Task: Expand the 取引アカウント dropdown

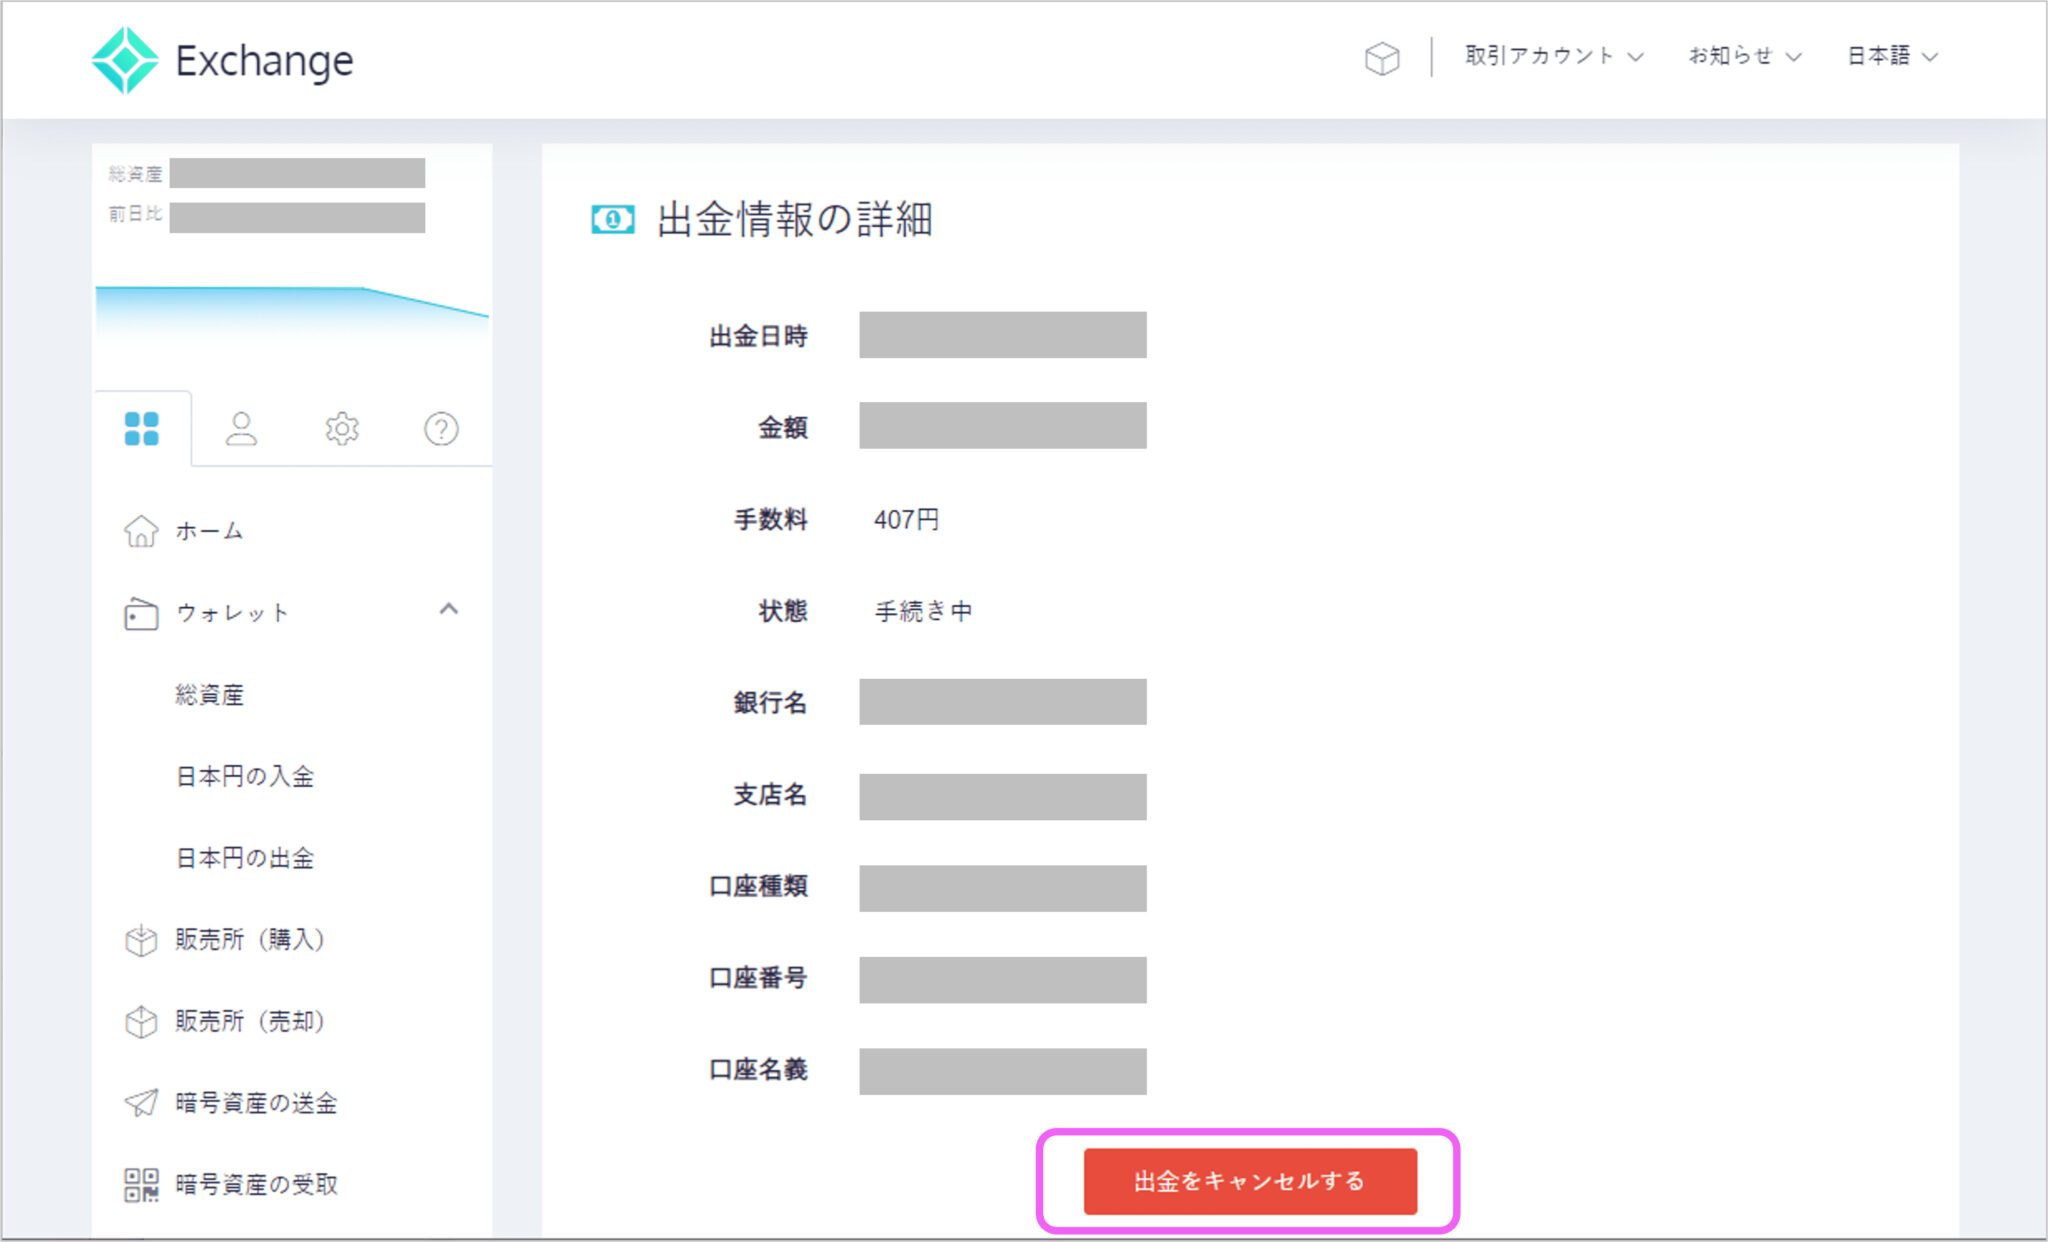Action: coord(1553,56)
